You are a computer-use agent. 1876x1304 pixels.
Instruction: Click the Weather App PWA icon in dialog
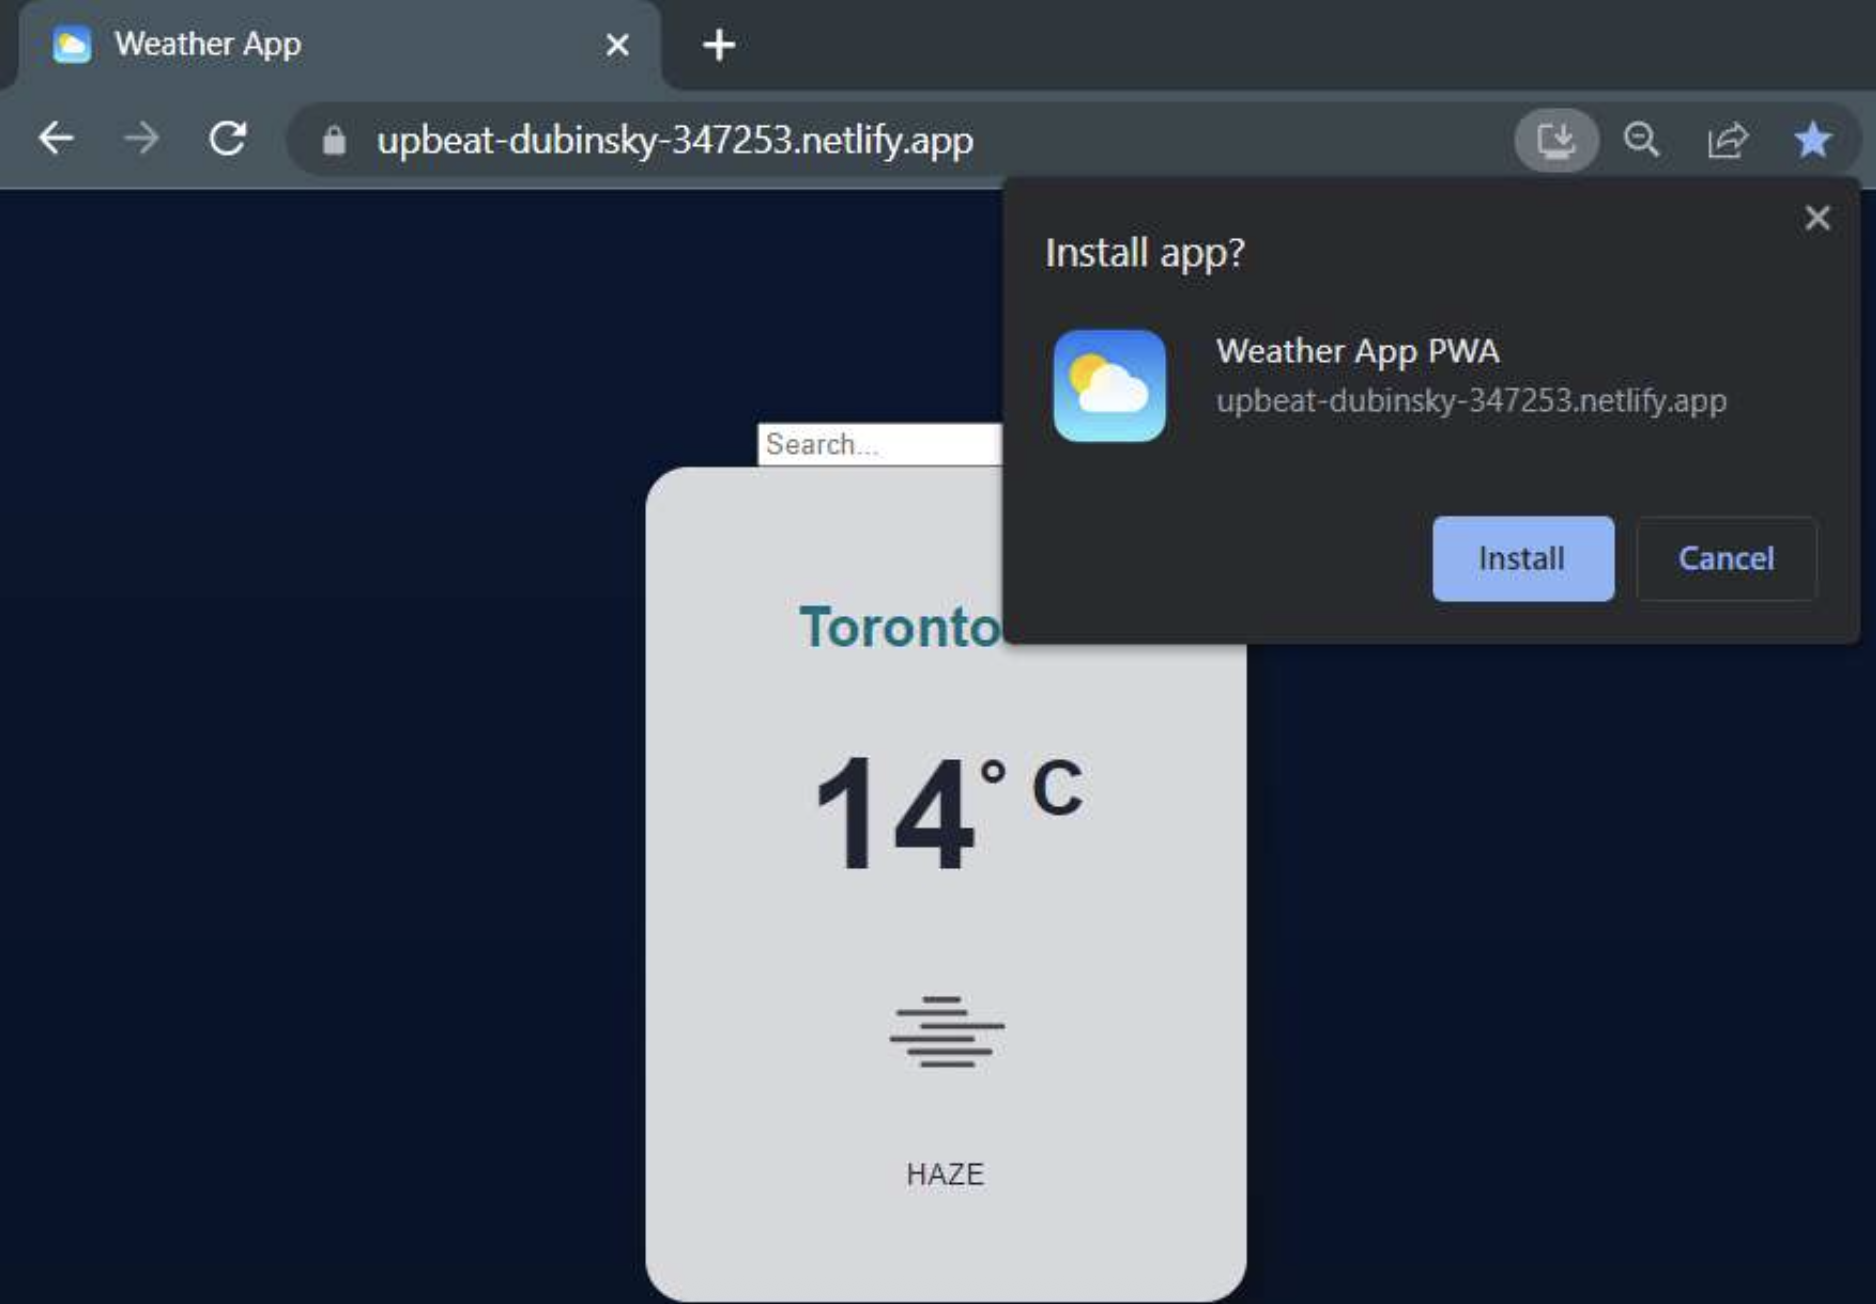(1109, 386)
